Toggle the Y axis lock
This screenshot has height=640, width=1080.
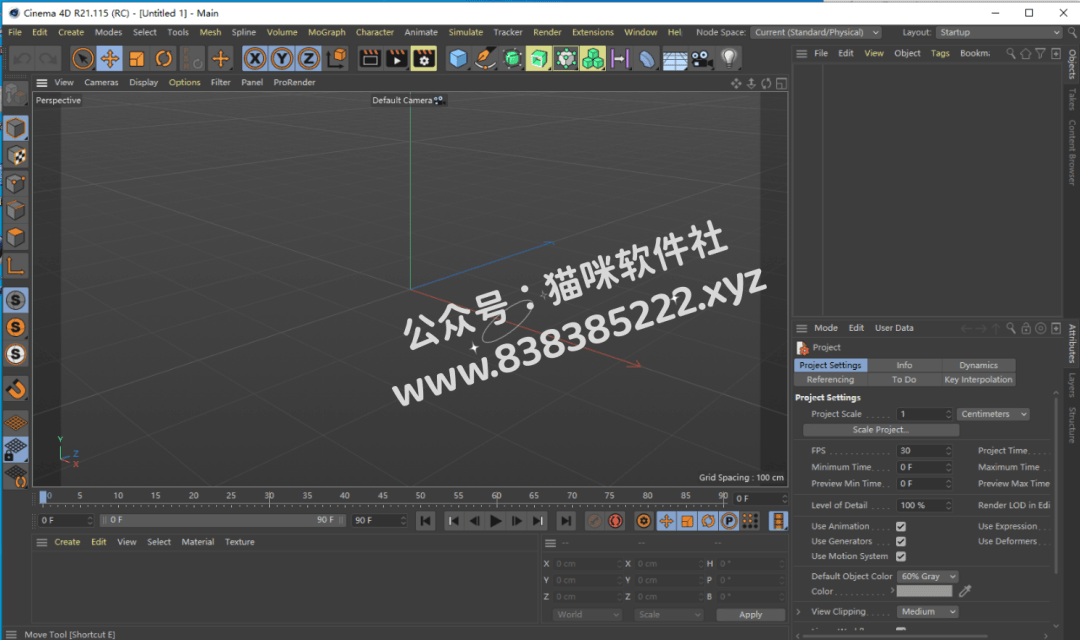(x=282, y=59)
